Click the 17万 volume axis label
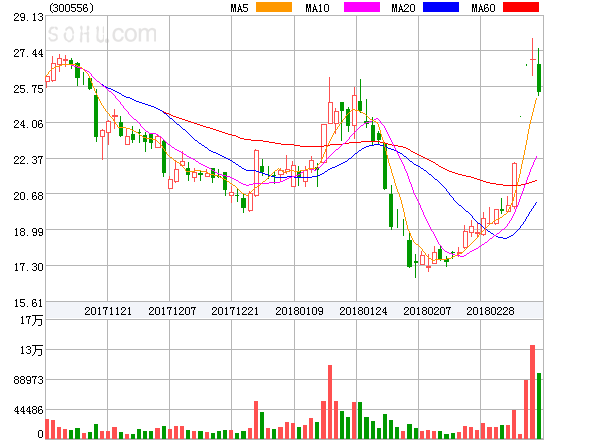Screen dimensions: 600x440 pos(31,320)
